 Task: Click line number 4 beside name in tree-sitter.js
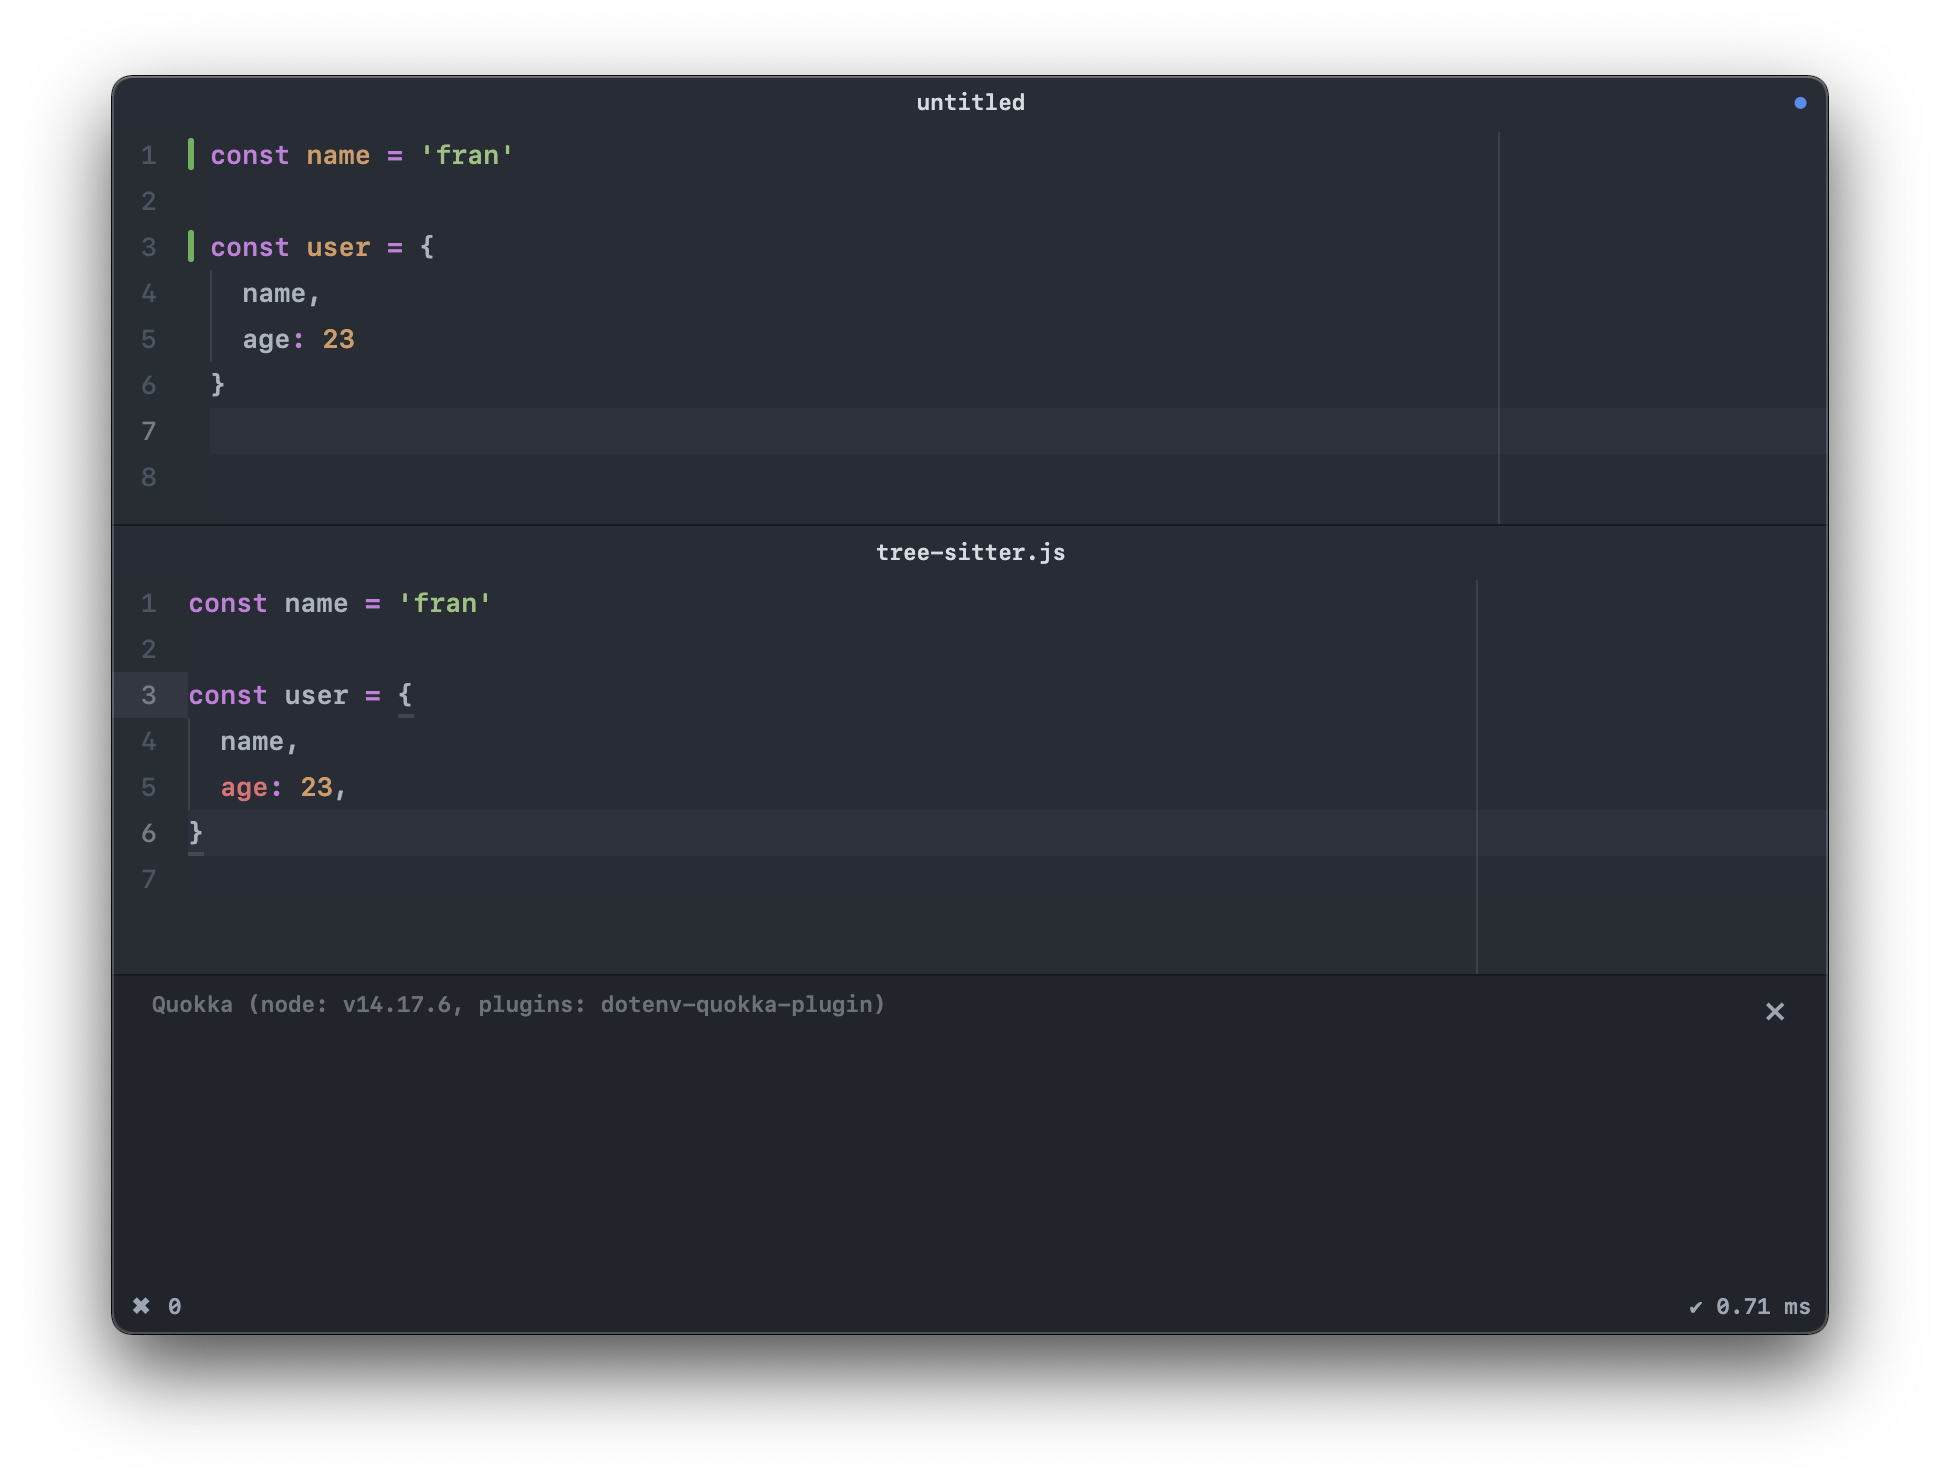click(149, 741)
